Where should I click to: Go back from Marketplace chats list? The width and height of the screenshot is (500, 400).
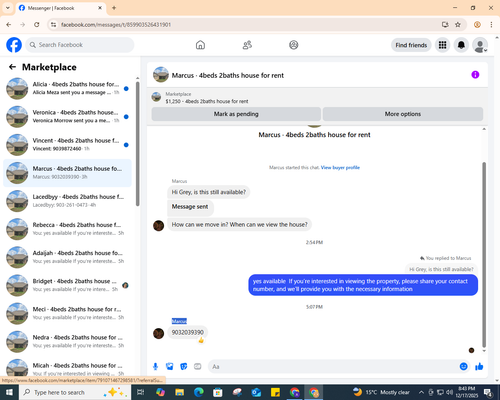12,67
